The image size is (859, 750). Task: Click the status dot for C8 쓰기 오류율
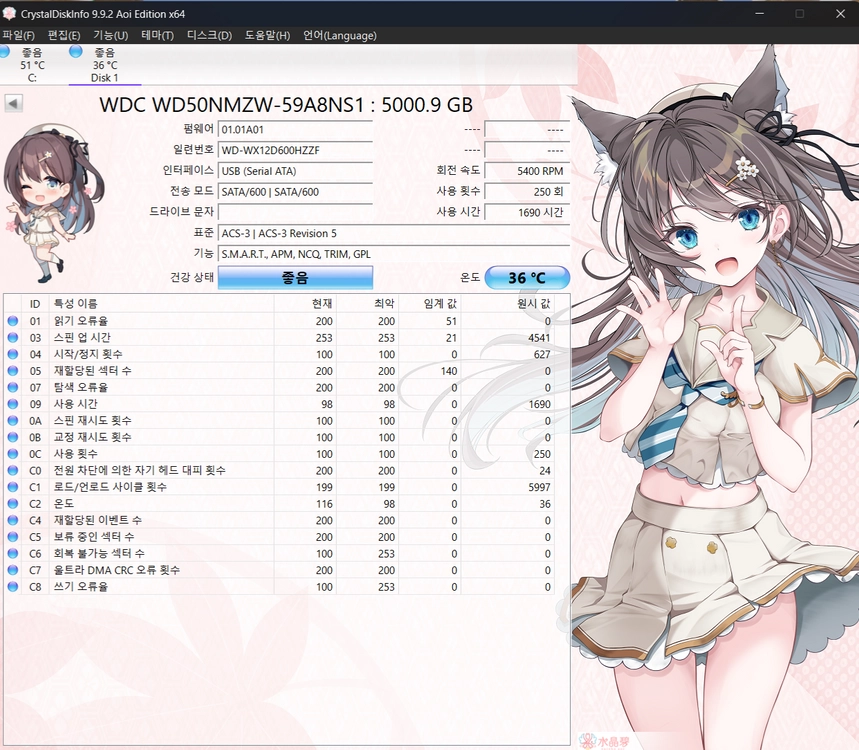coord(13,587)
